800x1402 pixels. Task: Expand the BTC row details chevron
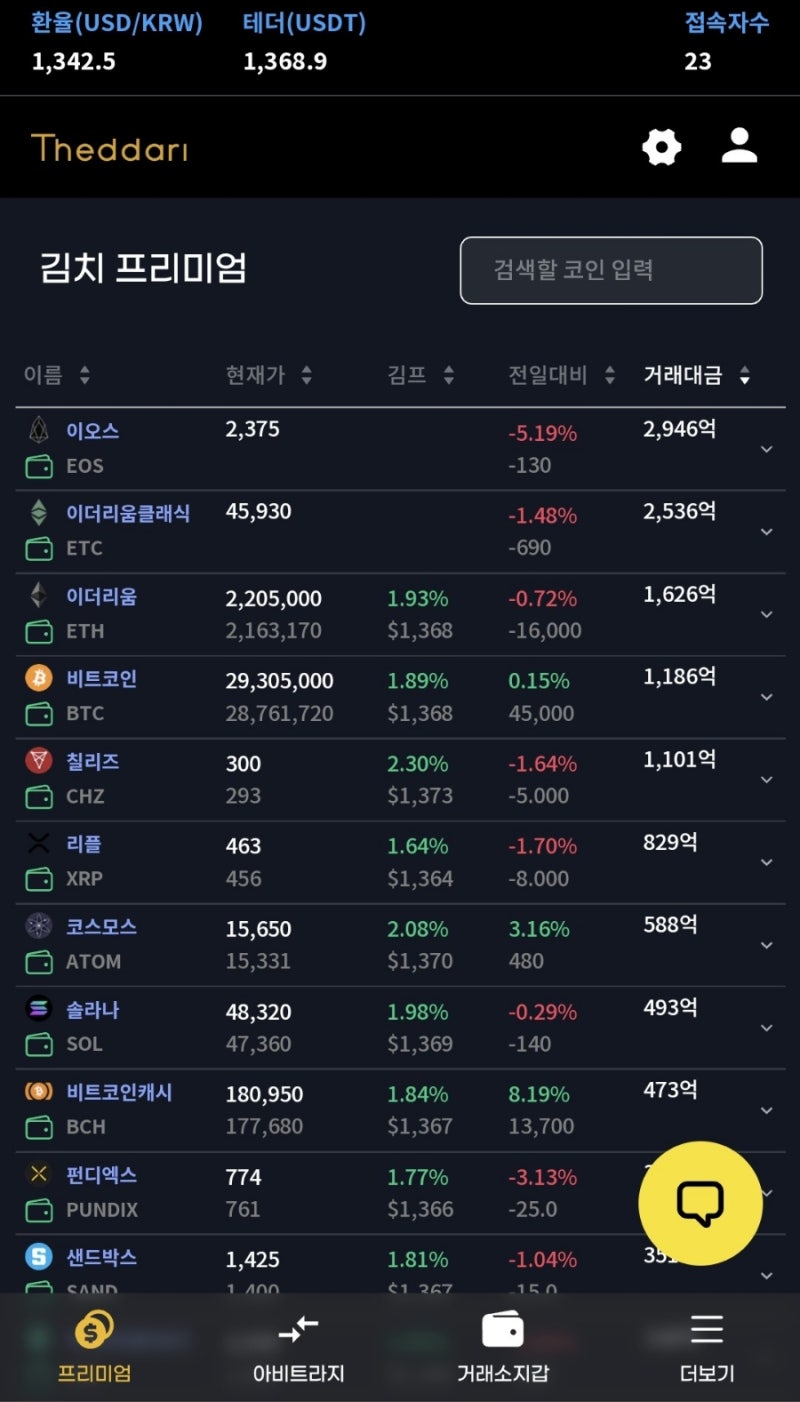[x=767, y=697]
